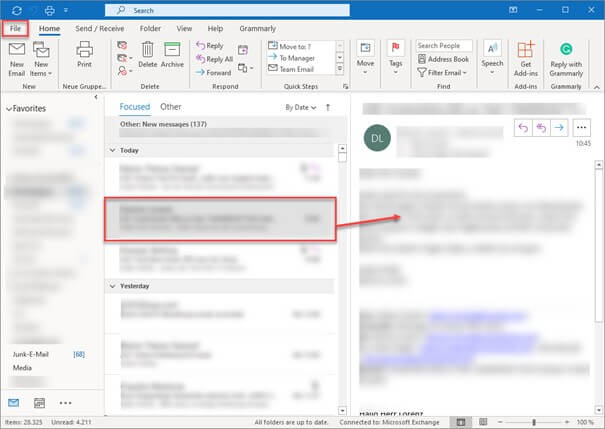Click the Search People input field

tap(443, 46)
